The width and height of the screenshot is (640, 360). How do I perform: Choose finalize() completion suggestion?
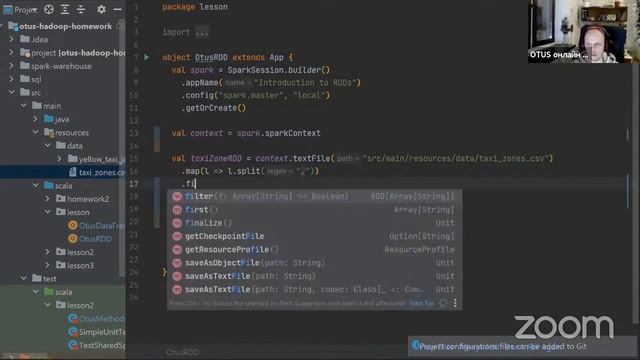(x=314, y=223)
